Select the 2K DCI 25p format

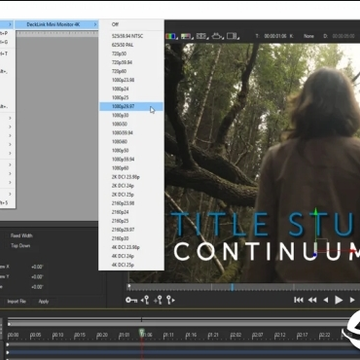[131, 194]
